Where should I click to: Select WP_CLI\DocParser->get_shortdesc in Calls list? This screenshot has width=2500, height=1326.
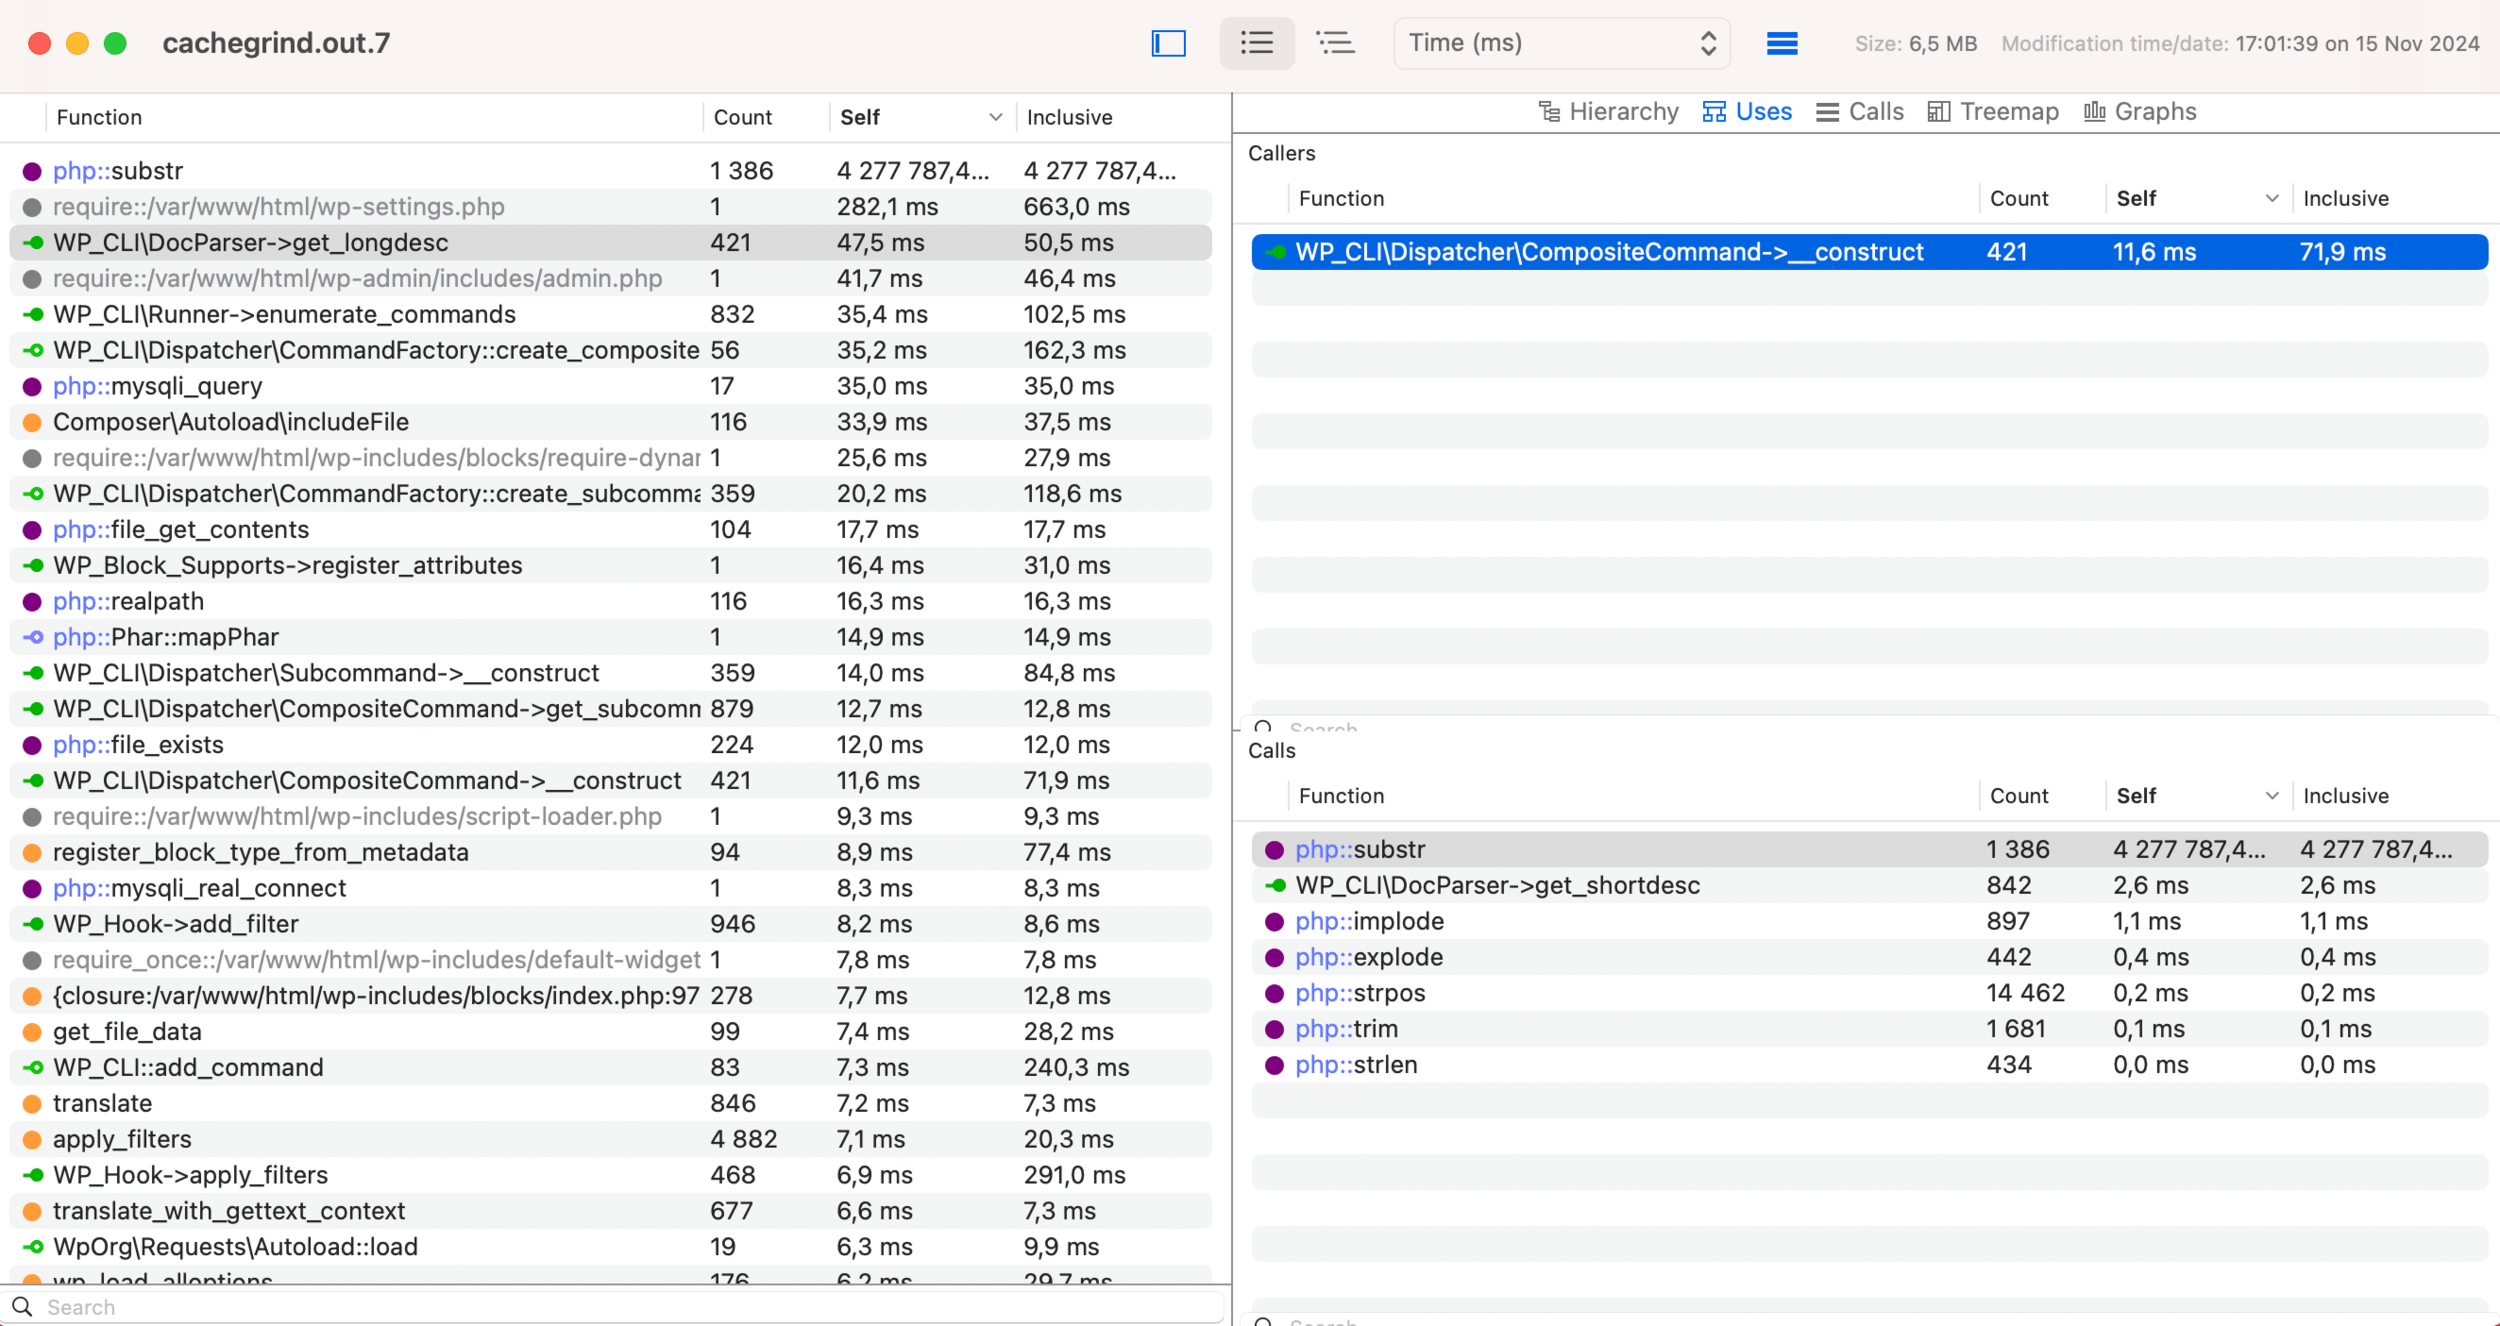[1497, 885]
